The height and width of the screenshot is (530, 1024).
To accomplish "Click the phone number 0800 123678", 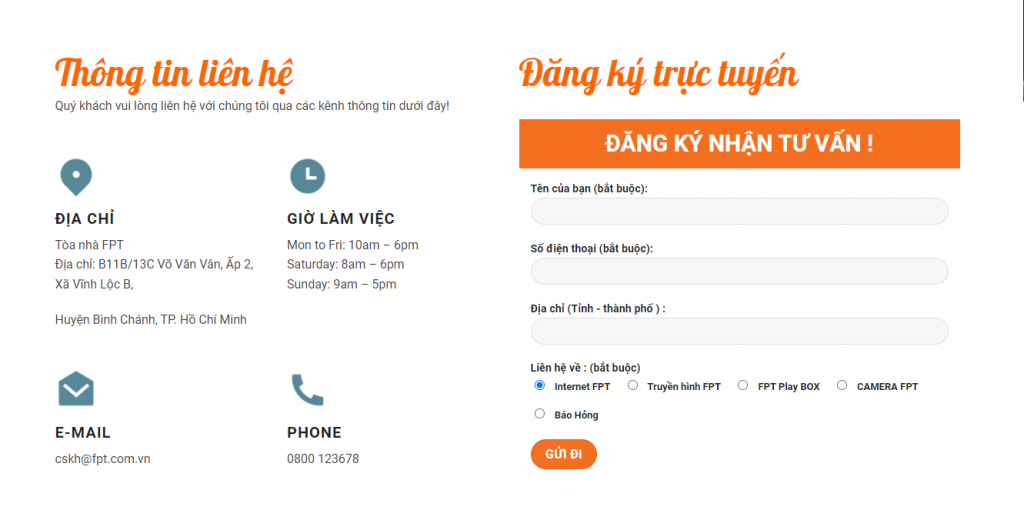I will (x=323, y=459).
